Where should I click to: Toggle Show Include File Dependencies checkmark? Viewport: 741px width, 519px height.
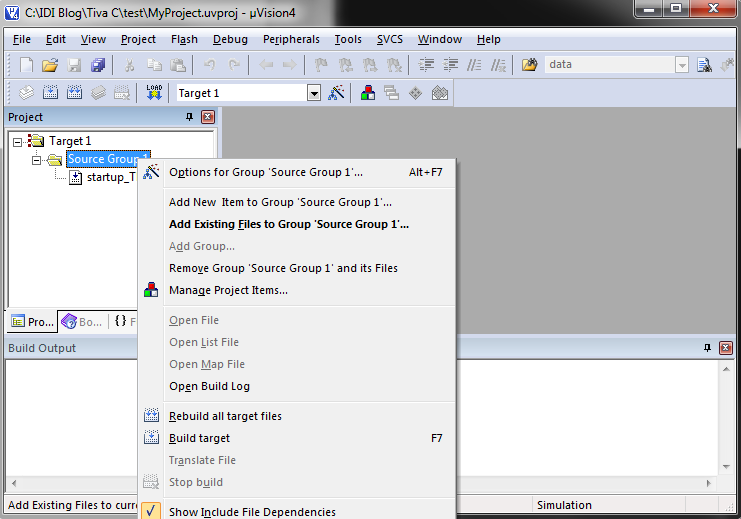(151, 511)
